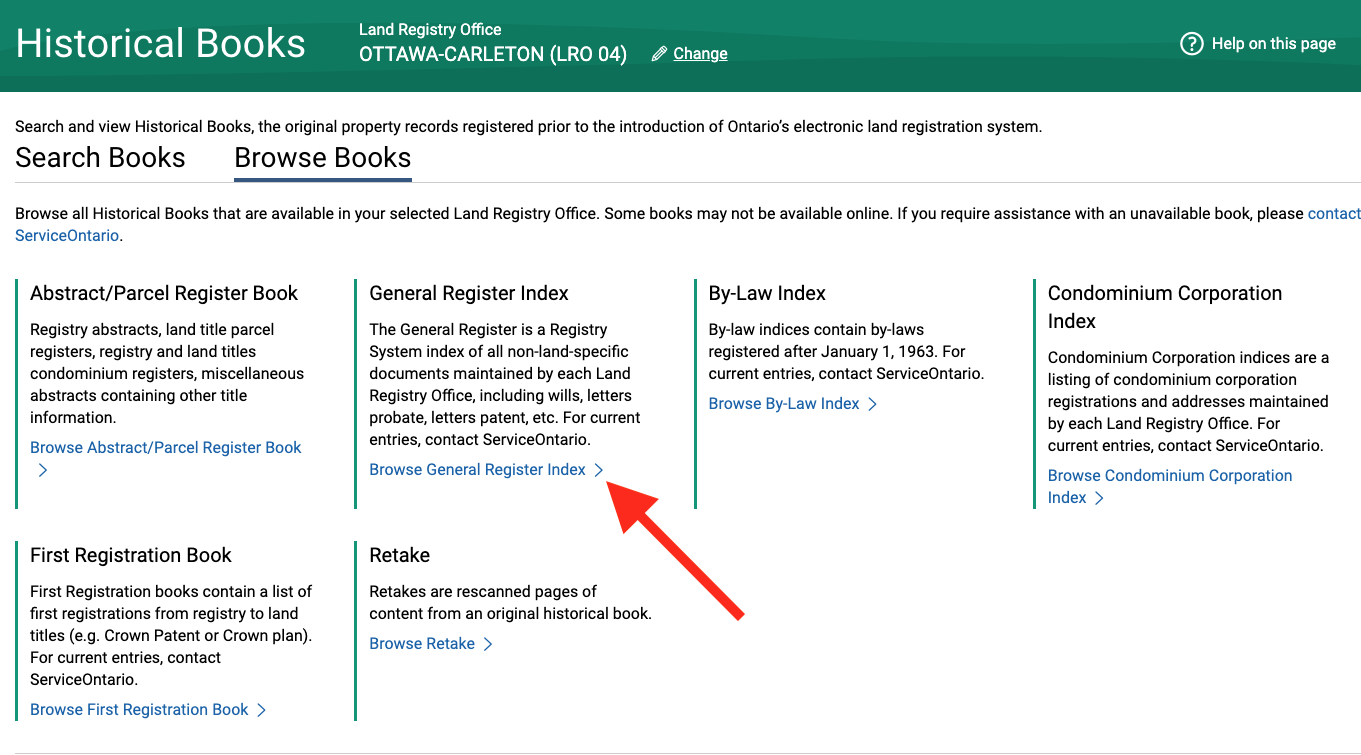Click the chevron after Browse General Register Index
Image resolution: width=1361 pixels, height=755 pixels.
click(599, 470)
